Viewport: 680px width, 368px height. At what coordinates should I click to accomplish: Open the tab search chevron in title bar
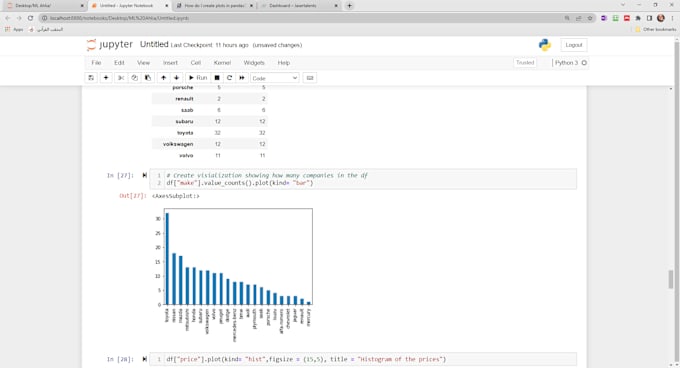623,5
